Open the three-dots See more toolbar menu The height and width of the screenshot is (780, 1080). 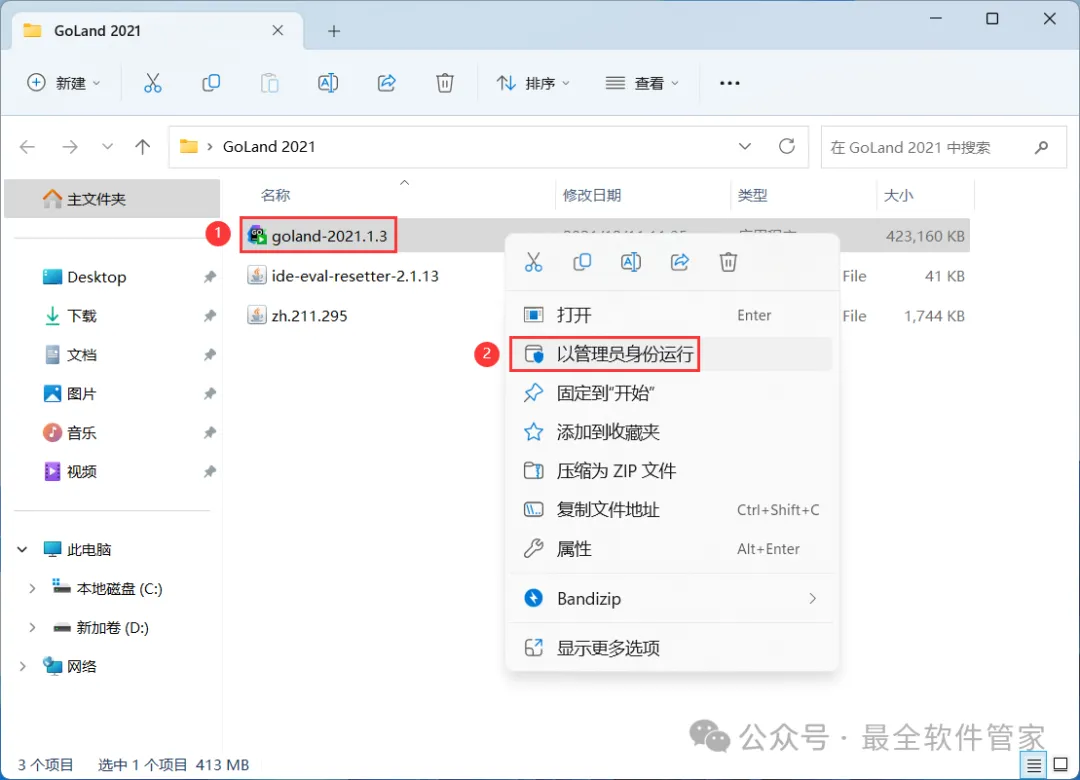(x=729, y=83)
